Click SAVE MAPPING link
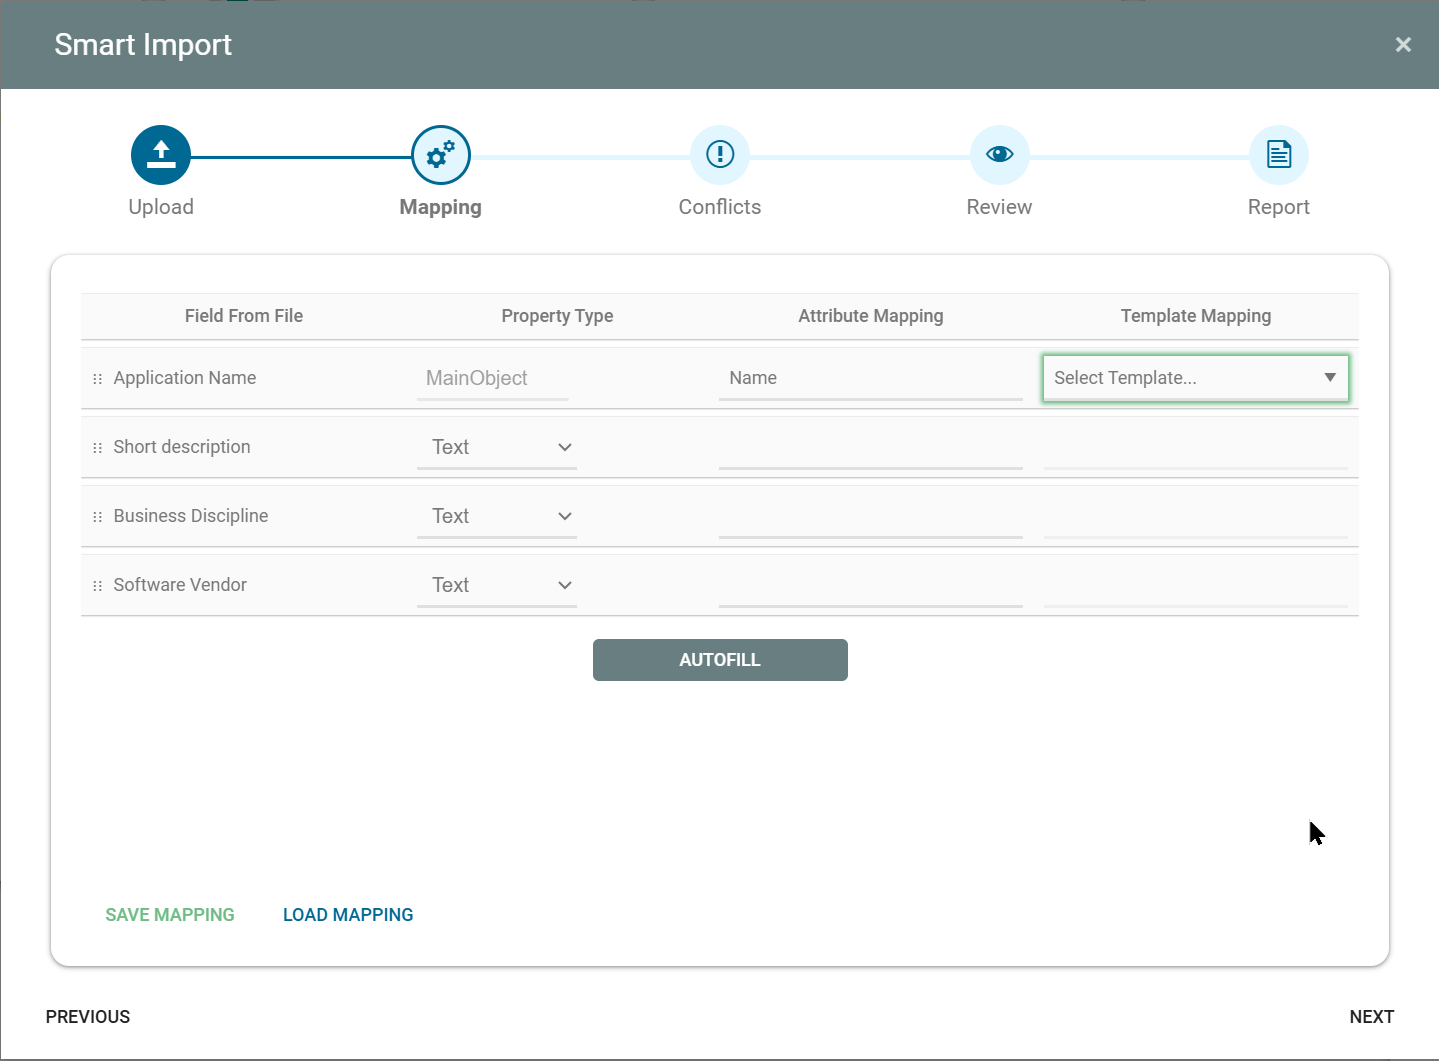The height and width of the screenshot is (1061, 1439). click(170, 915)
